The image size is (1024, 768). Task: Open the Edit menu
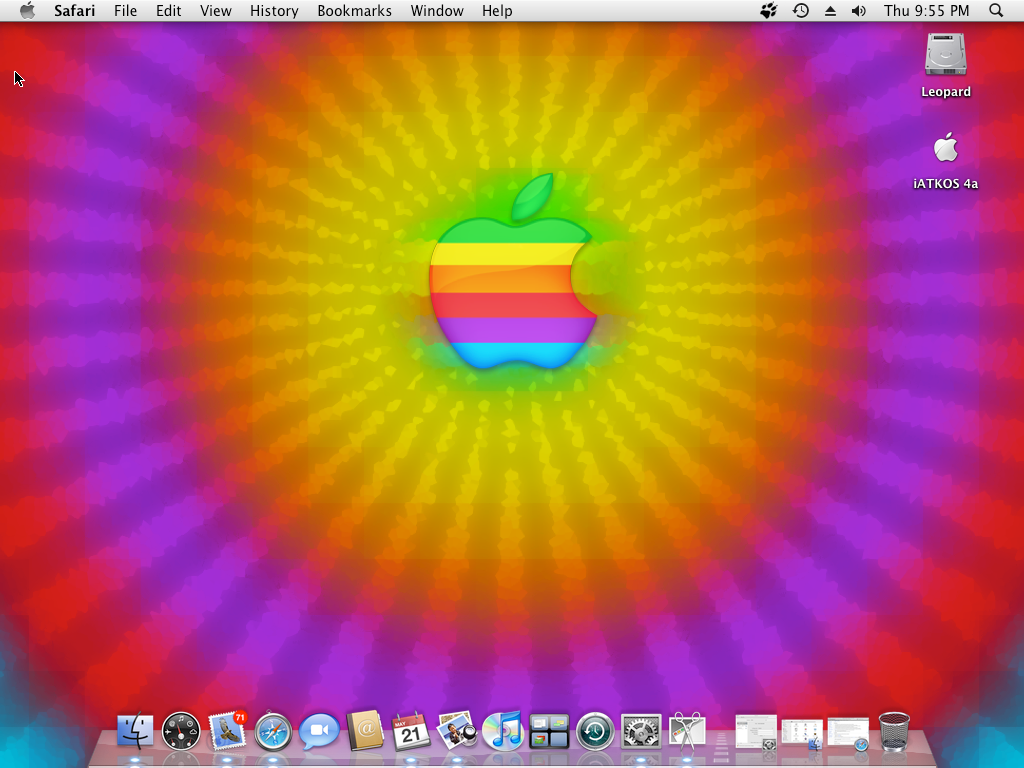tap(168, 11)
